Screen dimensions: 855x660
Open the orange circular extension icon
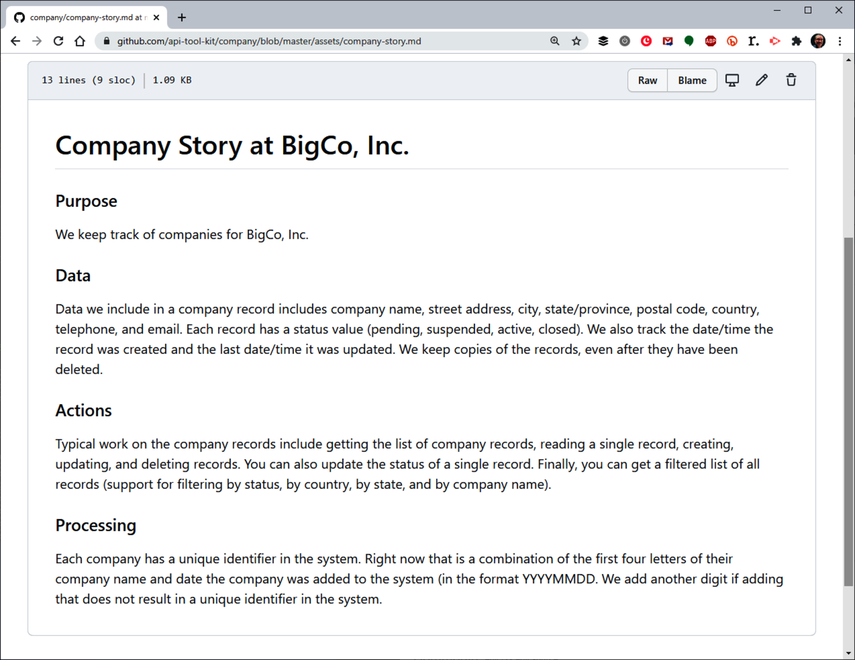(732, 41)
